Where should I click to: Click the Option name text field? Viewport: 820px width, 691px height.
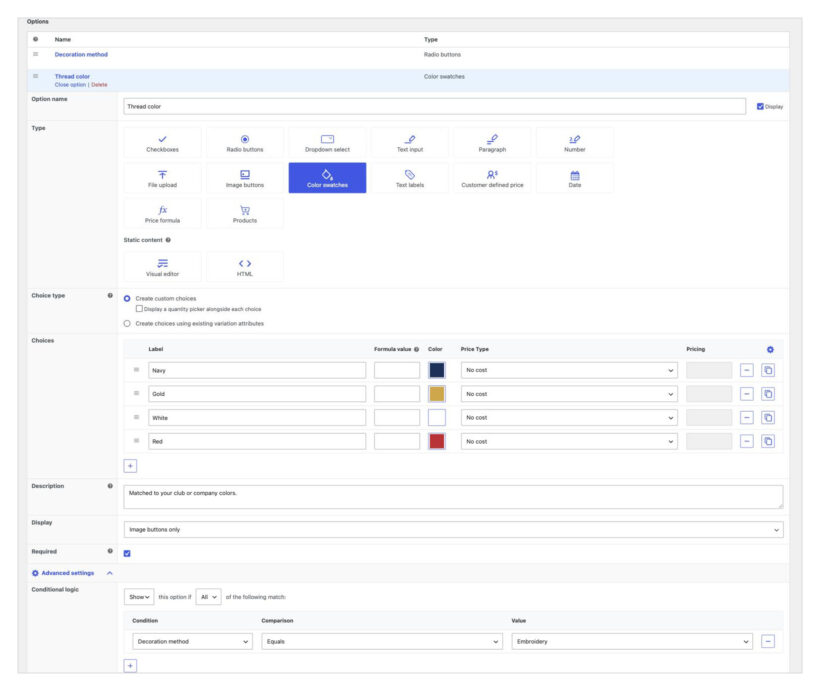coord(435,107)
